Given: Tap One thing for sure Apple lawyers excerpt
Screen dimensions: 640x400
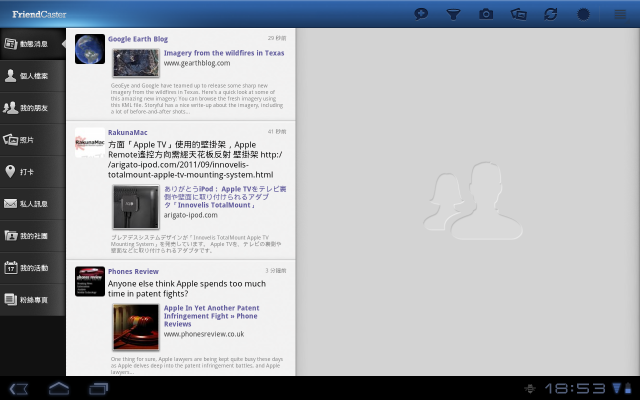Looking at the screenshot, I should click(197, 365).
